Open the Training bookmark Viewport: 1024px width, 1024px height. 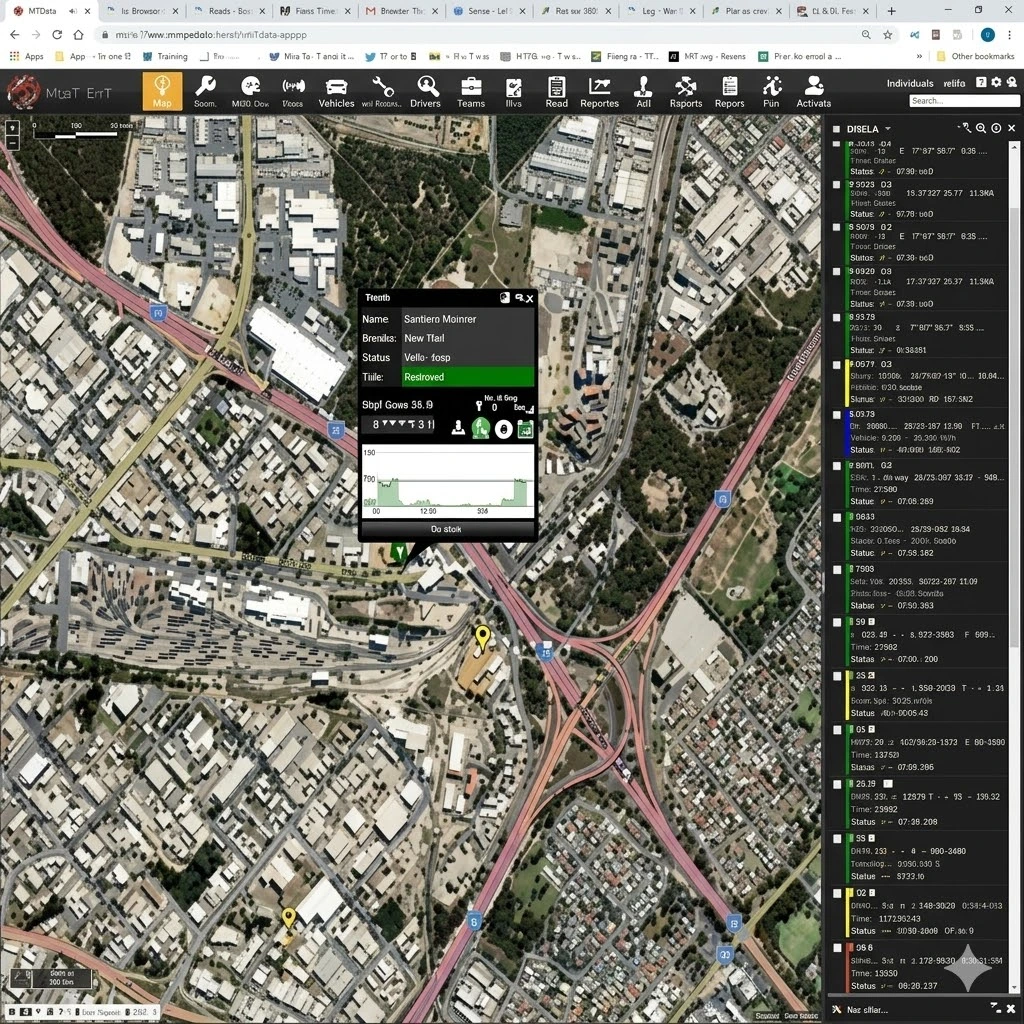point(165,56)
